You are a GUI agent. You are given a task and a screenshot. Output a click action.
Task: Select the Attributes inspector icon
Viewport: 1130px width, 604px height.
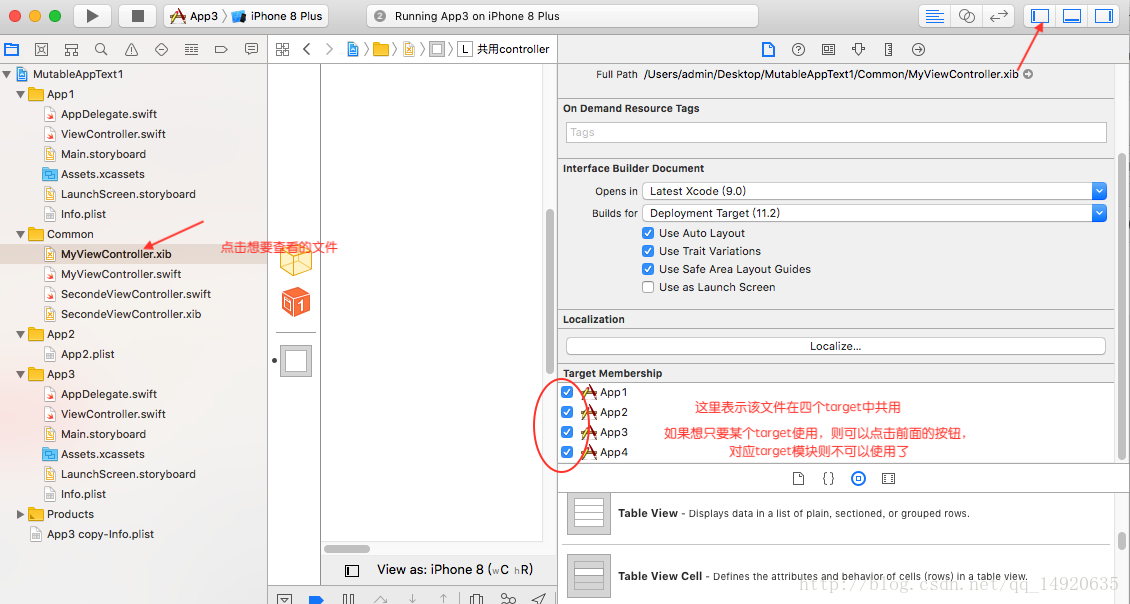(x=858, y=49)
